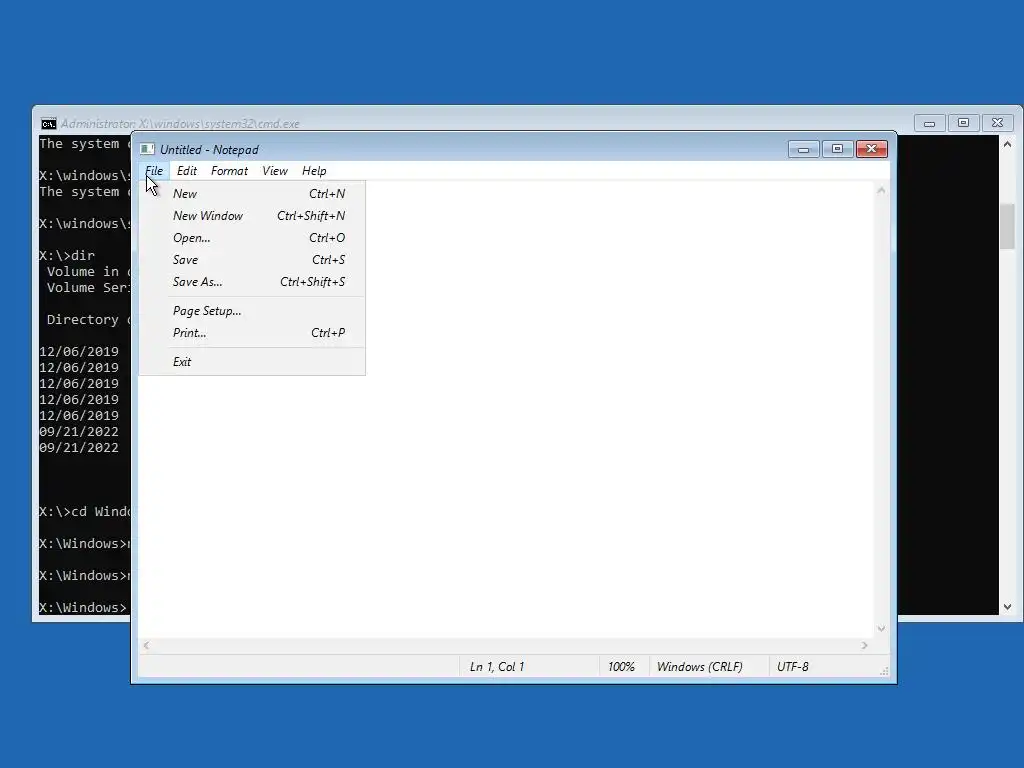Viewport: 1024px width, 768px height.
Task: Click the 100% zoom status entry
Action: 621,667
